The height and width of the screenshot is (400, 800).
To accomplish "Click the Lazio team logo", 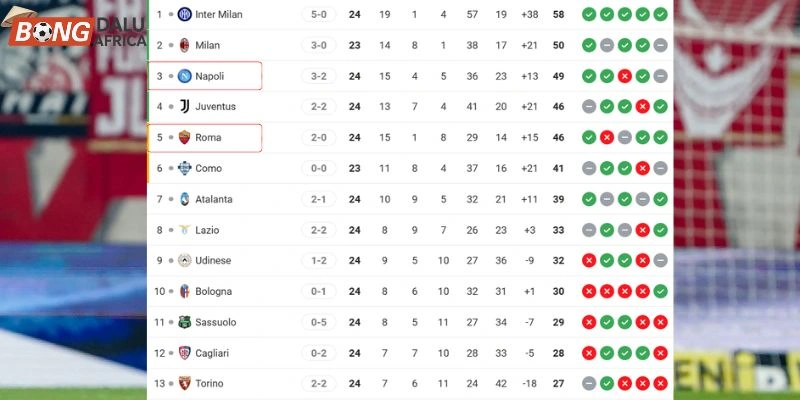I will [184, 230].
